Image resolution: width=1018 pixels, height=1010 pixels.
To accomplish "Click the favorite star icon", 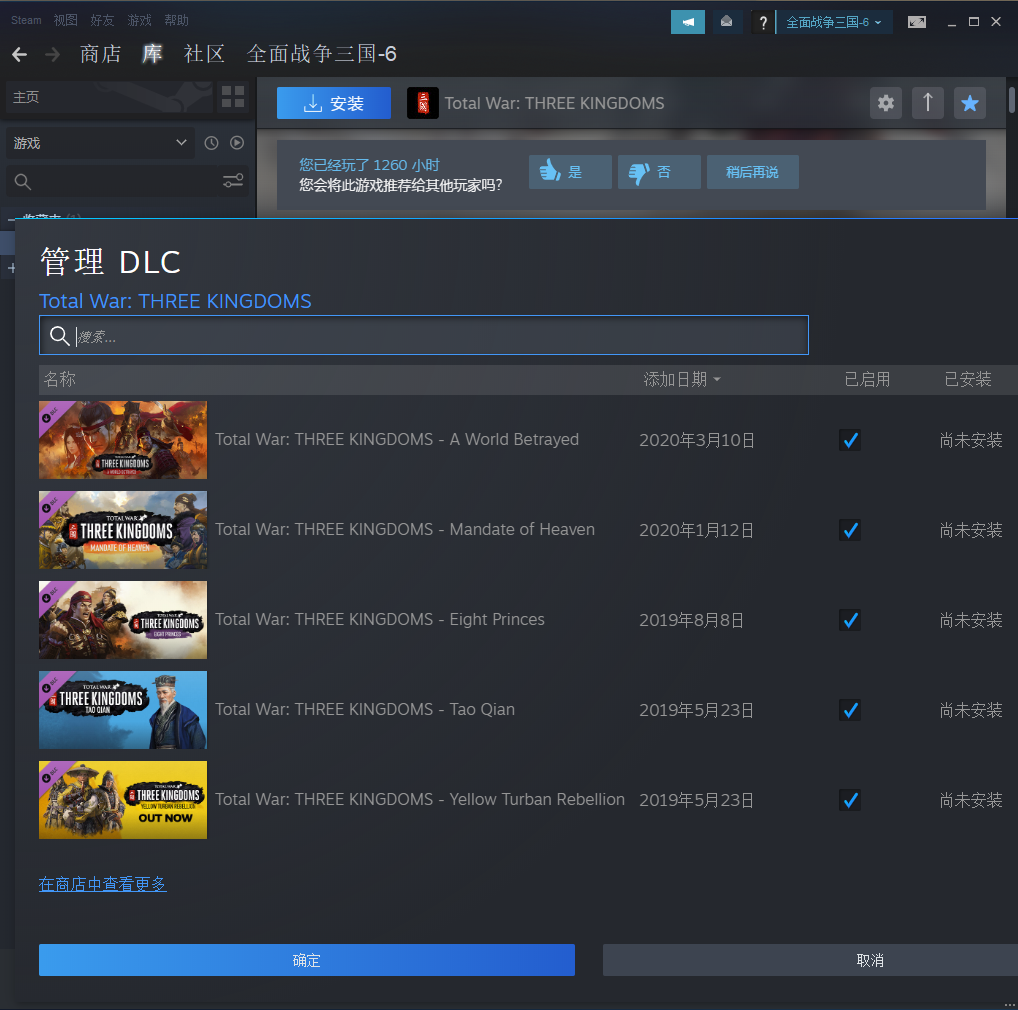I will pos(969,103).
